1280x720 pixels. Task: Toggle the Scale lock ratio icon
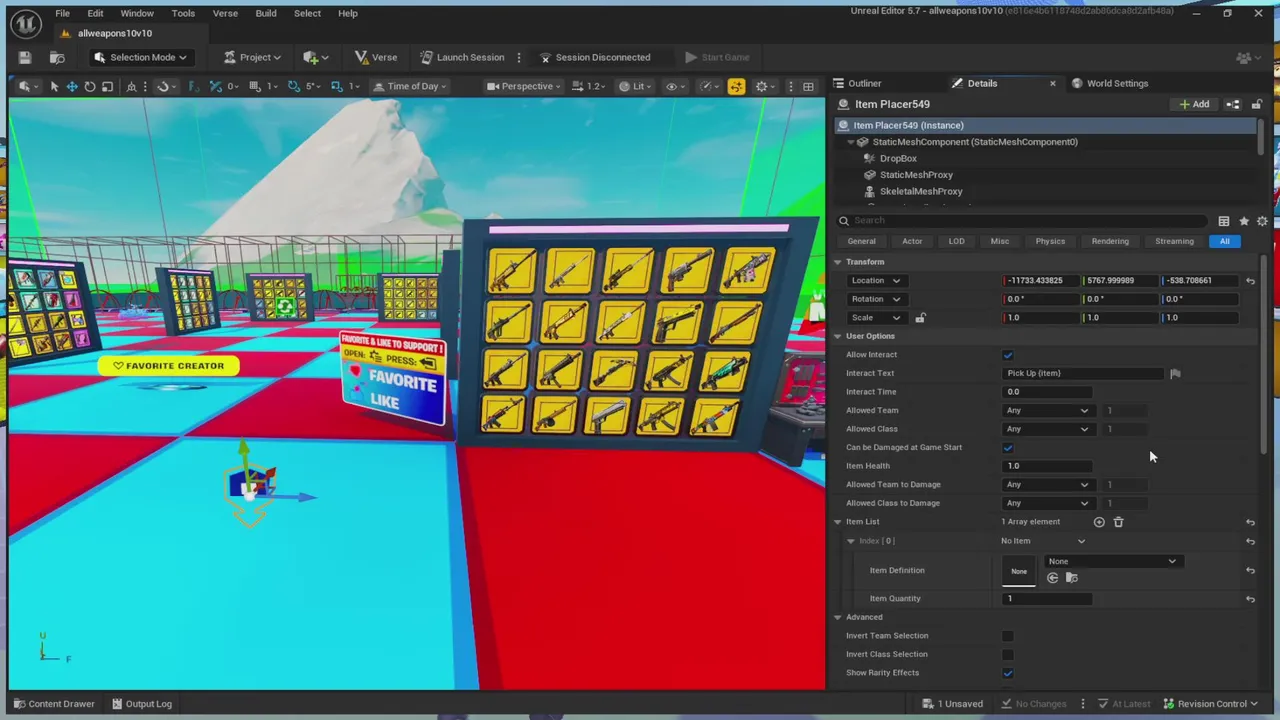[920, 318]
